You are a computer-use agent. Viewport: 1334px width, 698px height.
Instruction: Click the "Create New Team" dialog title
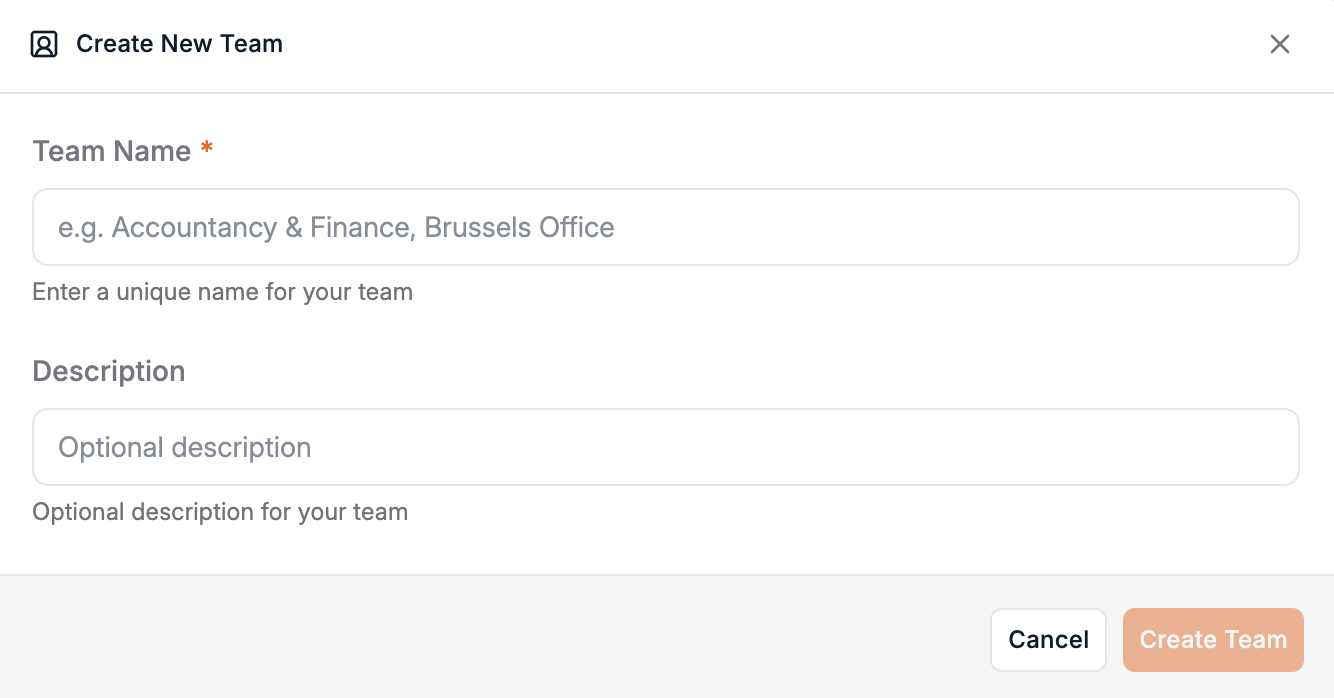pos(179,44)
